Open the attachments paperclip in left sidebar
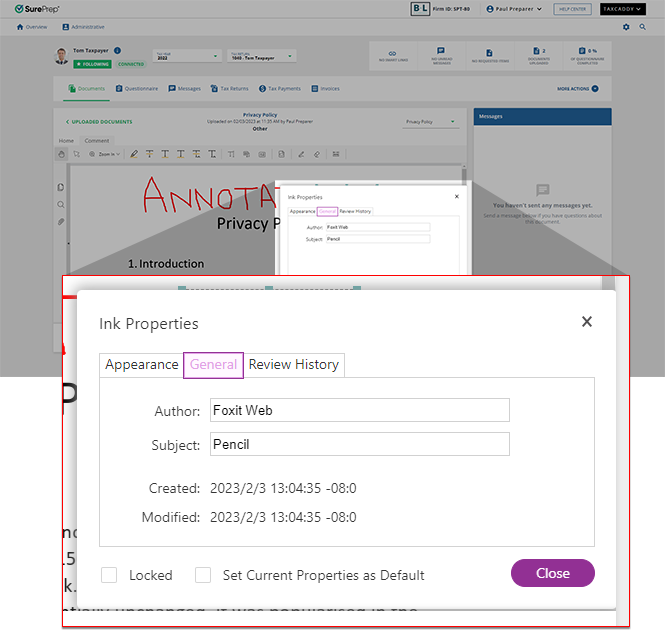This screenshot has height=634, width=665. coord(61,222)
